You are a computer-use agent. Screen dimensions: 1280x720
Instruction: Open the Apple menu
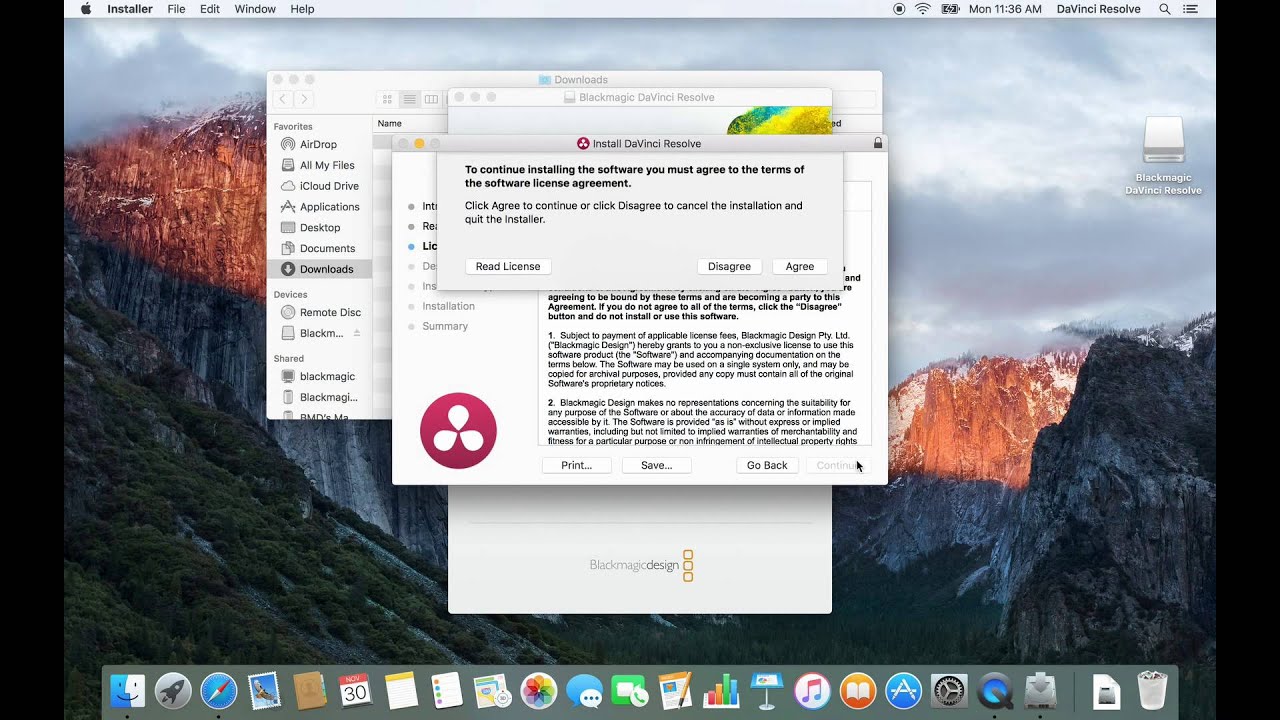coord(85,9)
